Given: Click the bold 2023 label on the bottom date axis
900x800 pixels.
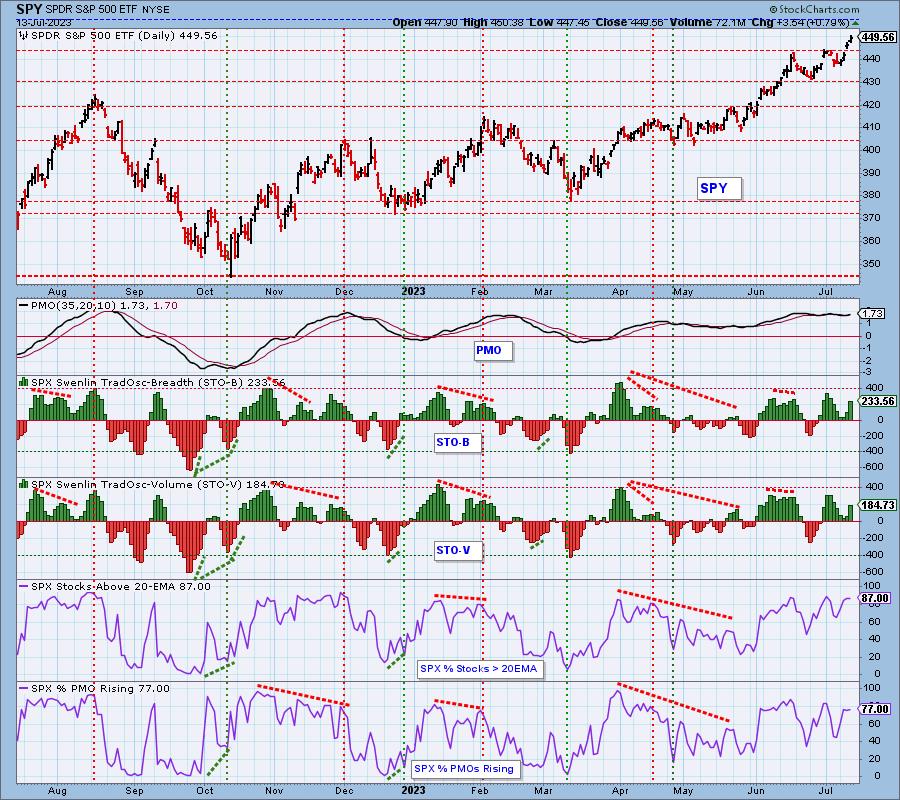Looking at the screenshot, I should 414,790.
